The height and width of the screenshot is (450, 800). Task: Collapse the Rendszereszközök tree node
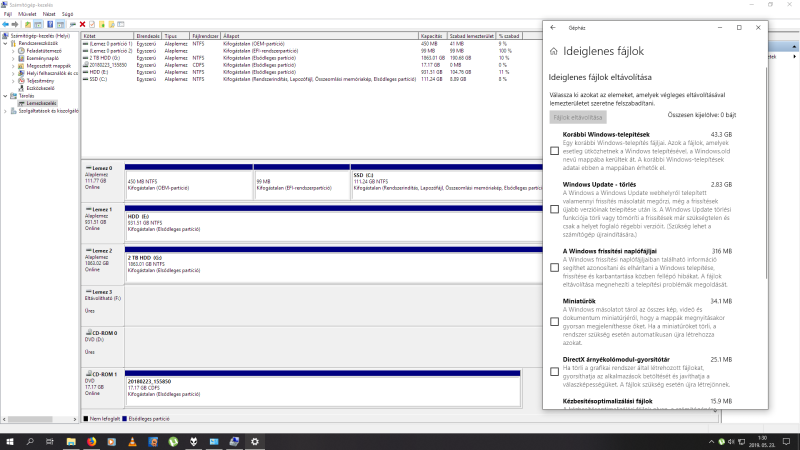coord(6,43)
